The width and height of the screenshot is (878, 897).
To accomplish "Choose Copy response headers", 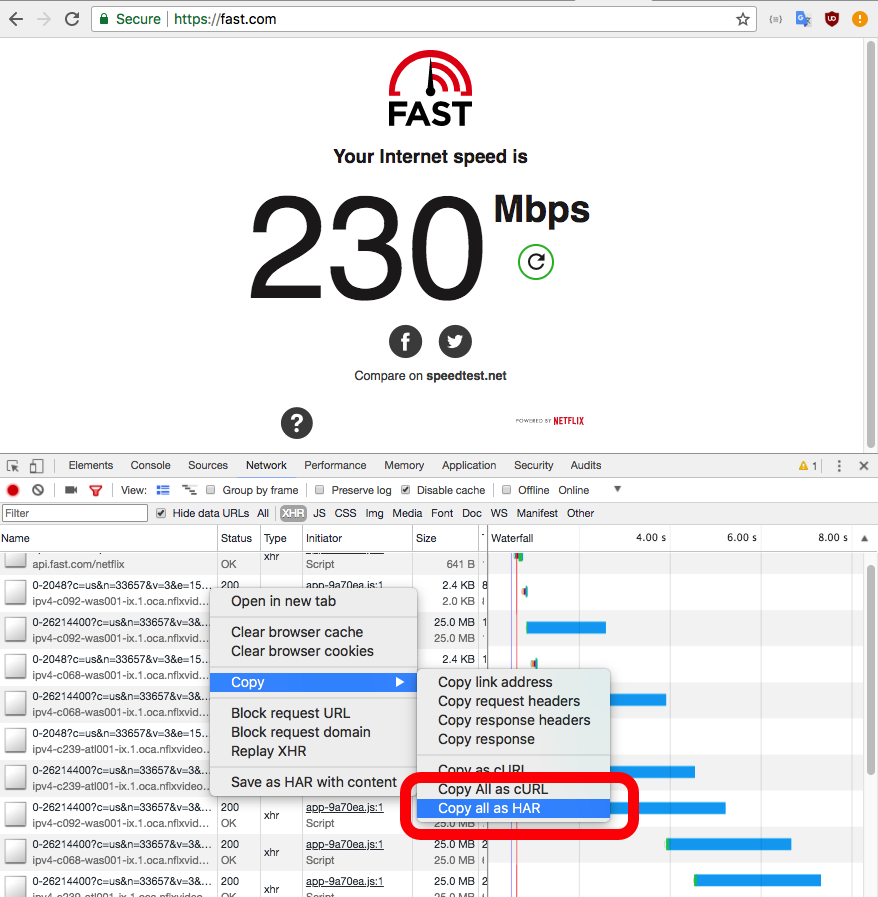I will [x=513, y=720].
